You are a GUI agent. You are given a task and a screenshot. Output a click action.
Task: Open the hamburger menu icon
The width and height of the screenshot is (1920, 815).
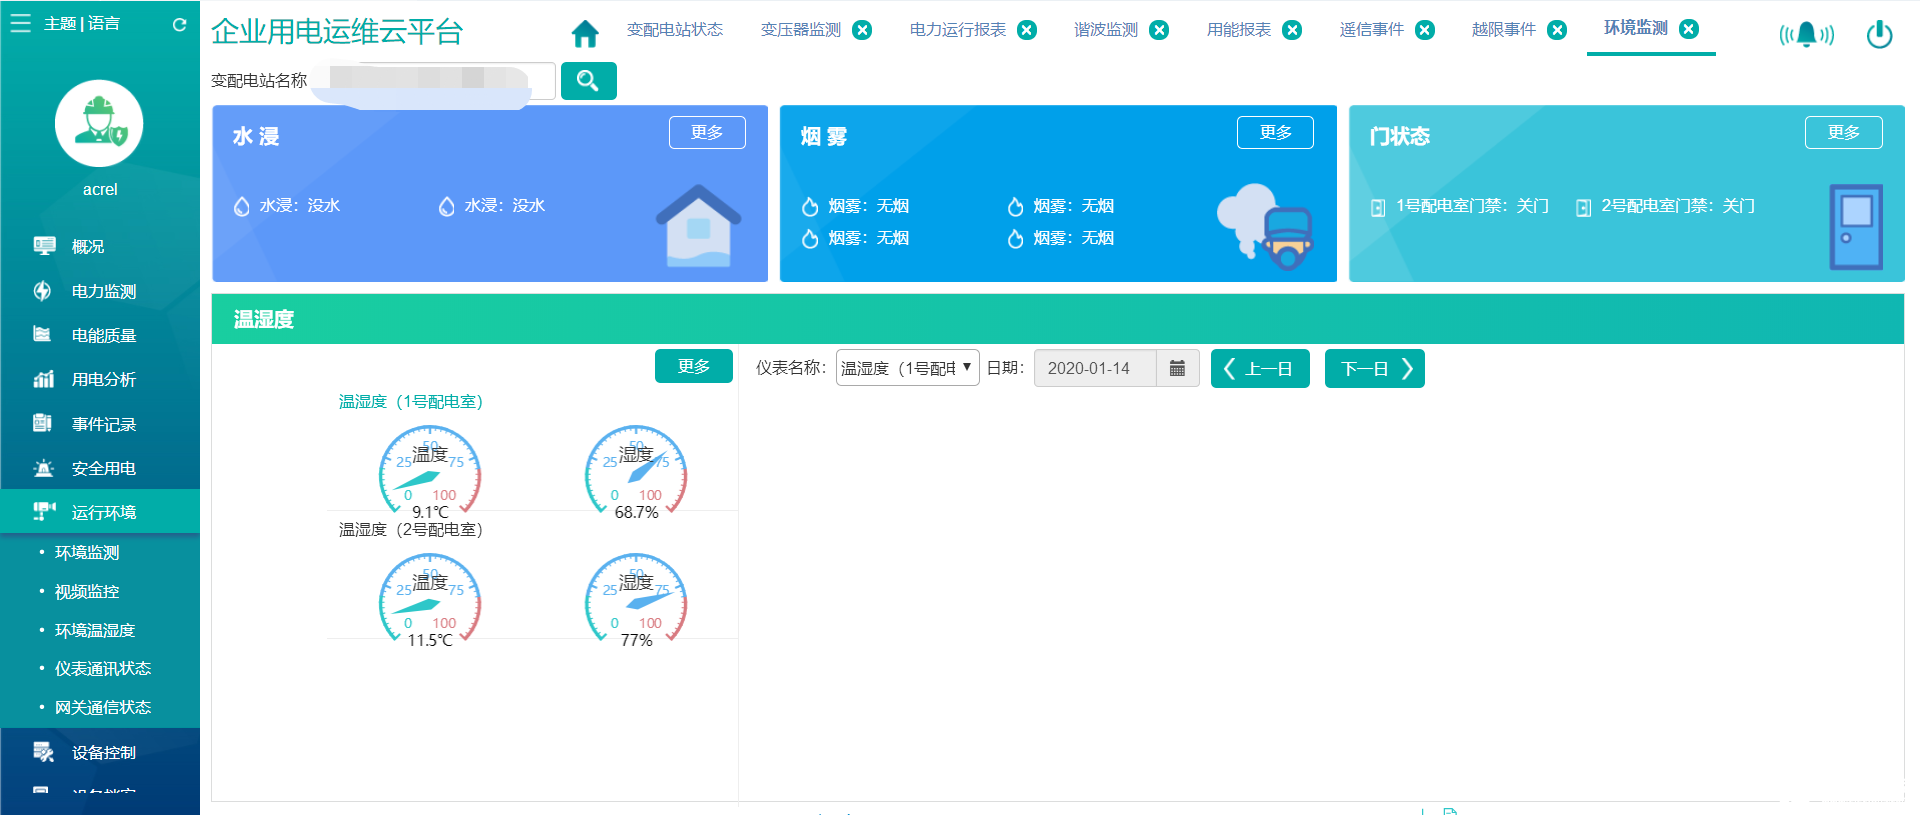(20, 23)
